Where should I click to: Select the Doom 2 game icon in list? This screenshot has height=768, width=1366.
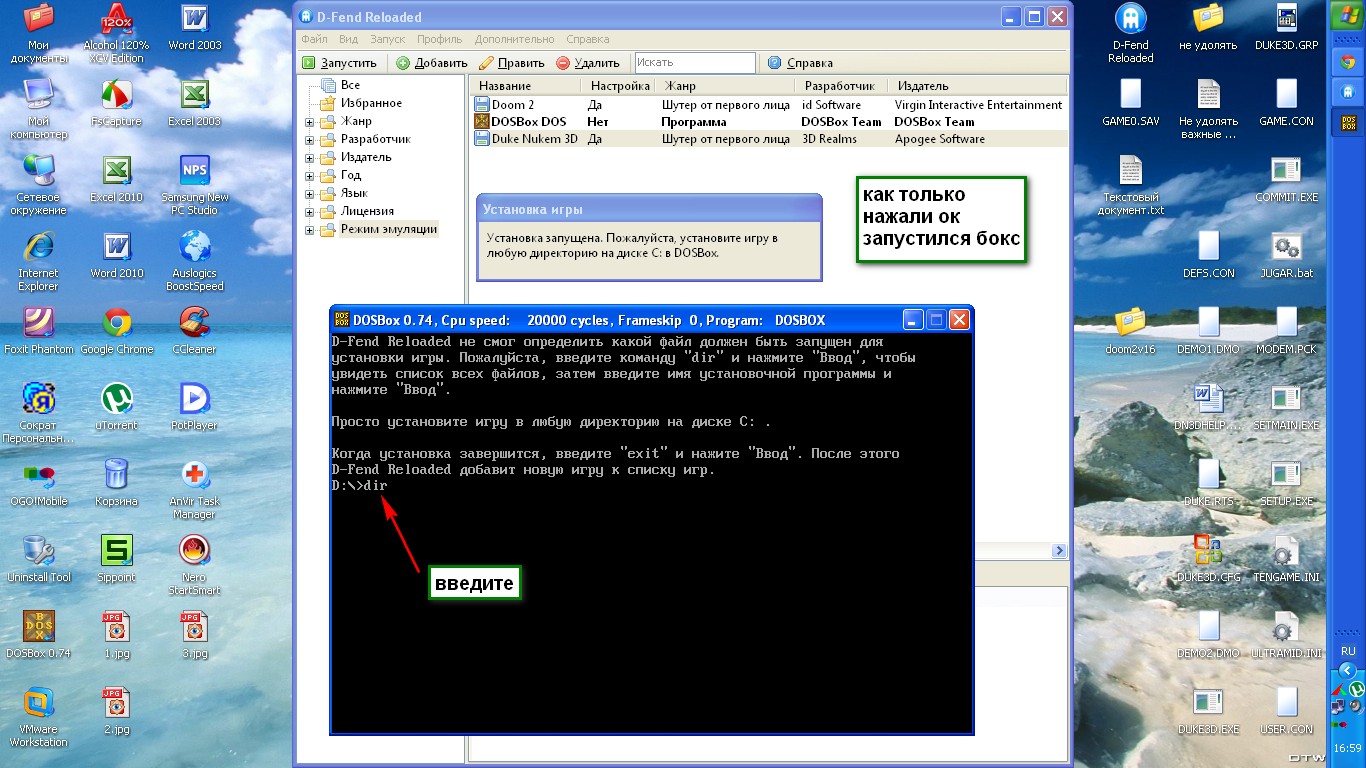pos(482,105)
